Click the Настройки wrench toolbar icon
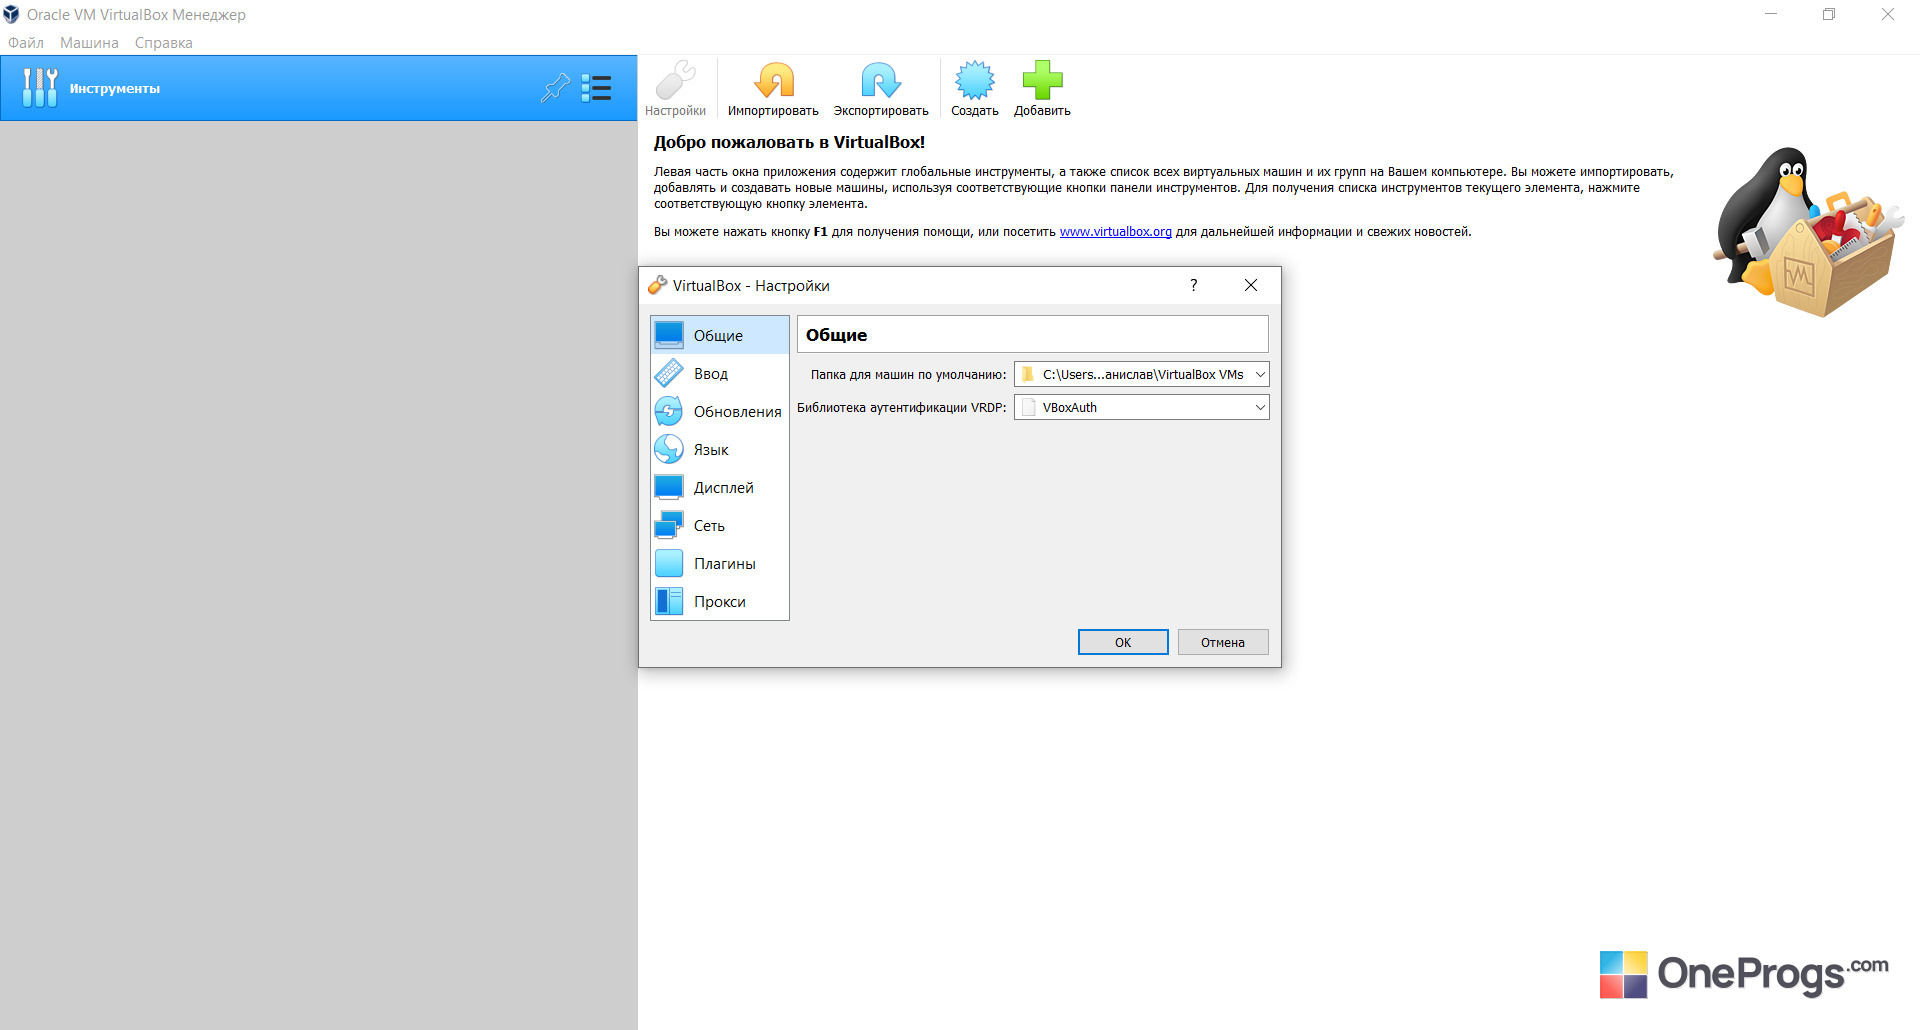 point(675,80)
